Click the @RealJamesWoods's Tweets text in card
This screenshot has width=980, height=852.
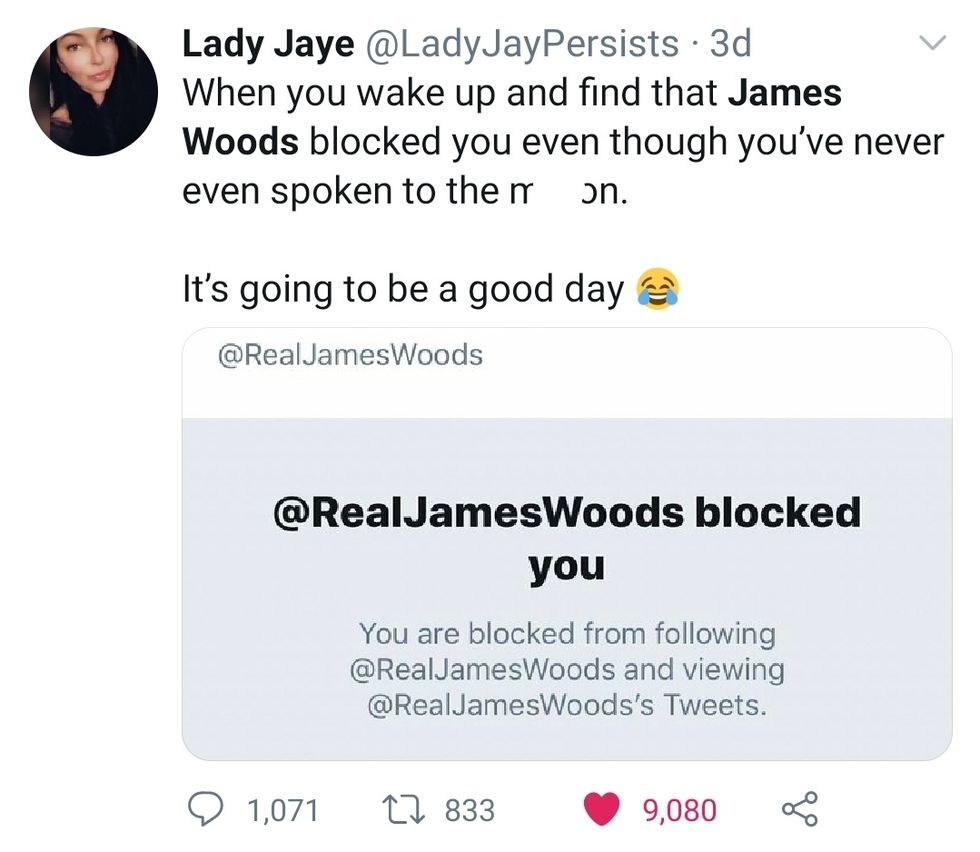(567, 705)
